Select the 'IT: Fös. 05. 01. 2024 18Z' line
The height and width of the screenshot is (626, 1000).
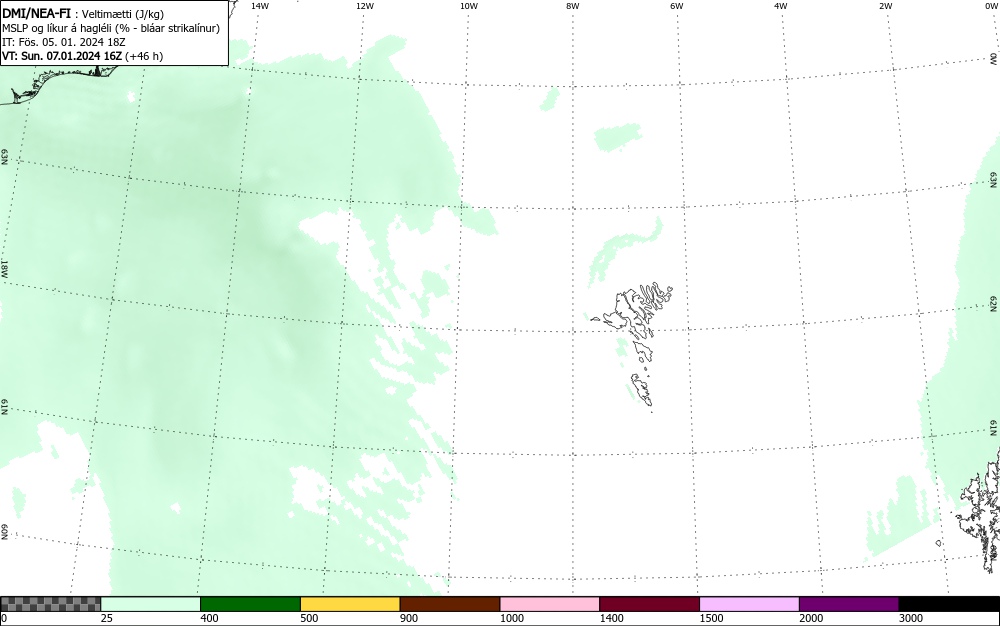pos(64,42)
